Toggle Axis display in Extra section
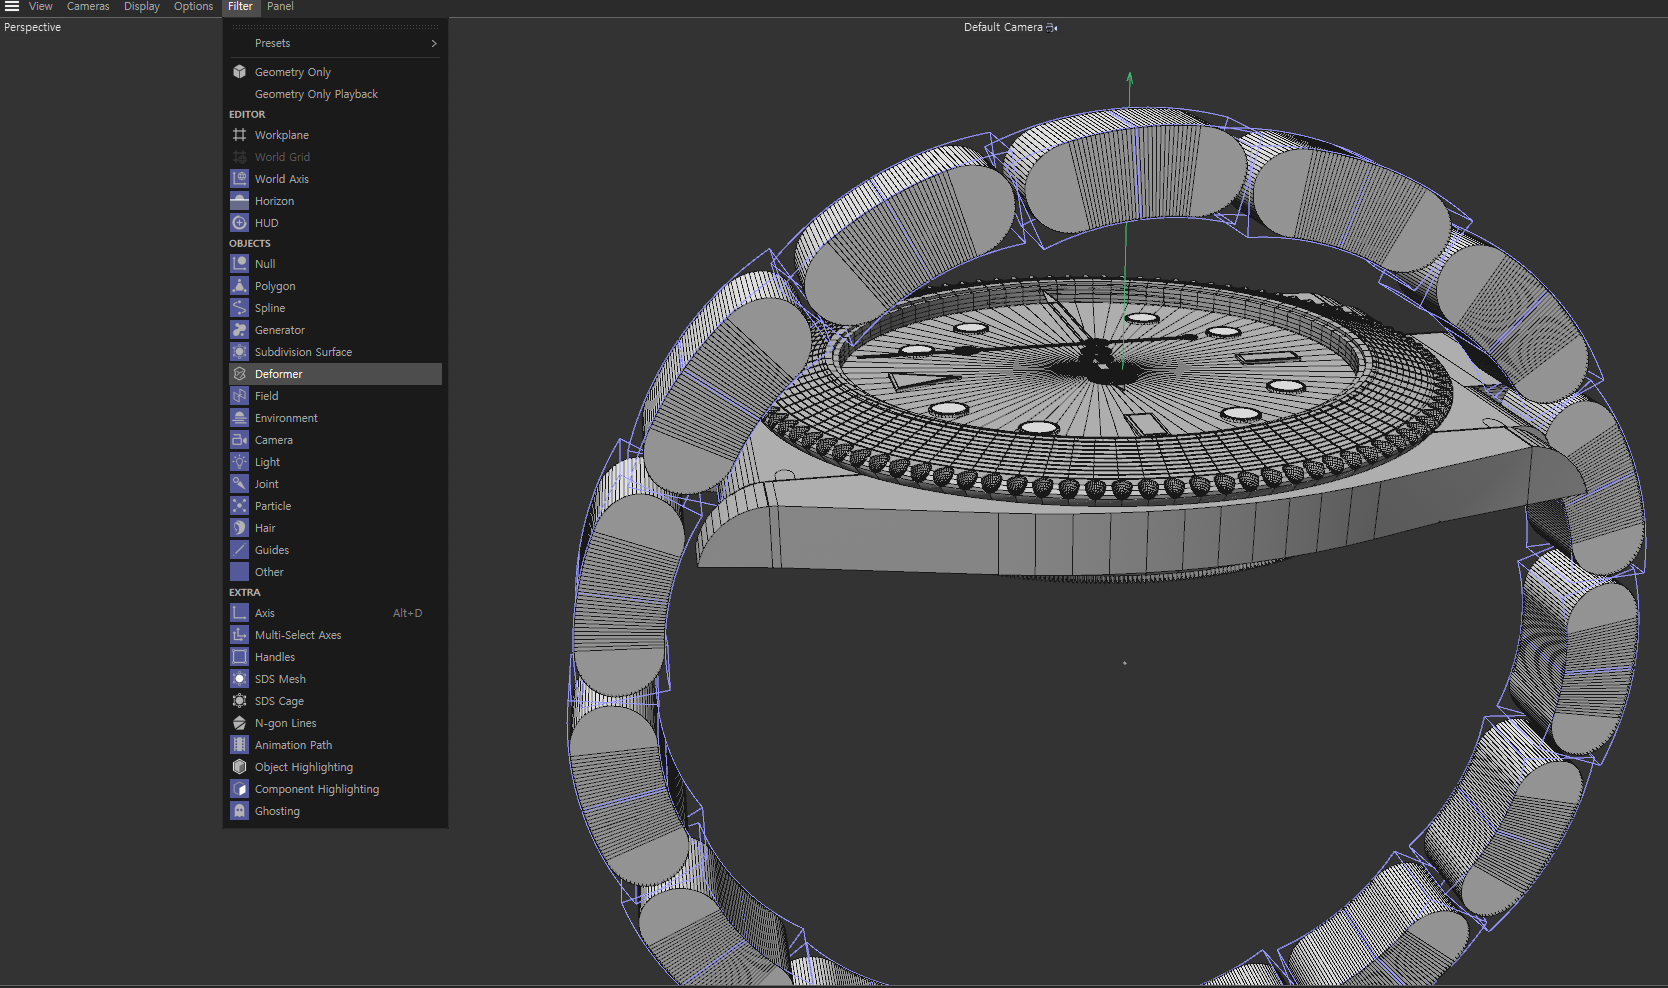This screenshot has width=1668, height=988. [x=335, y=613]
